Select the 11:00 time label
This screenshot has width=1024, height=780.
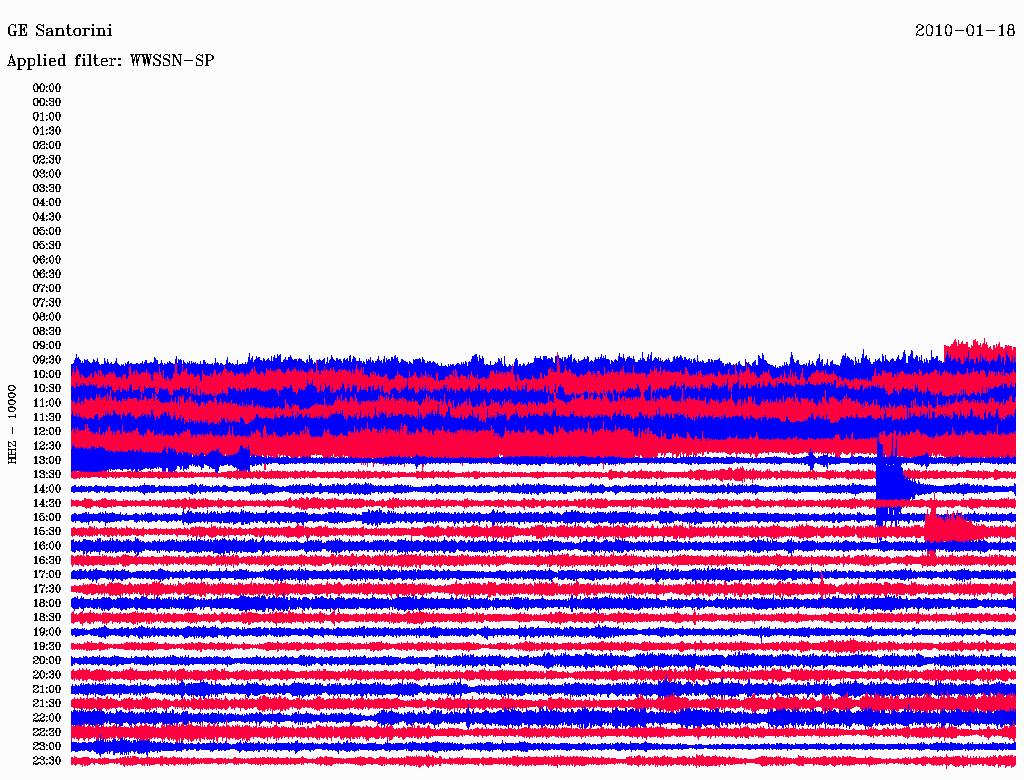[x=46, y=403]
